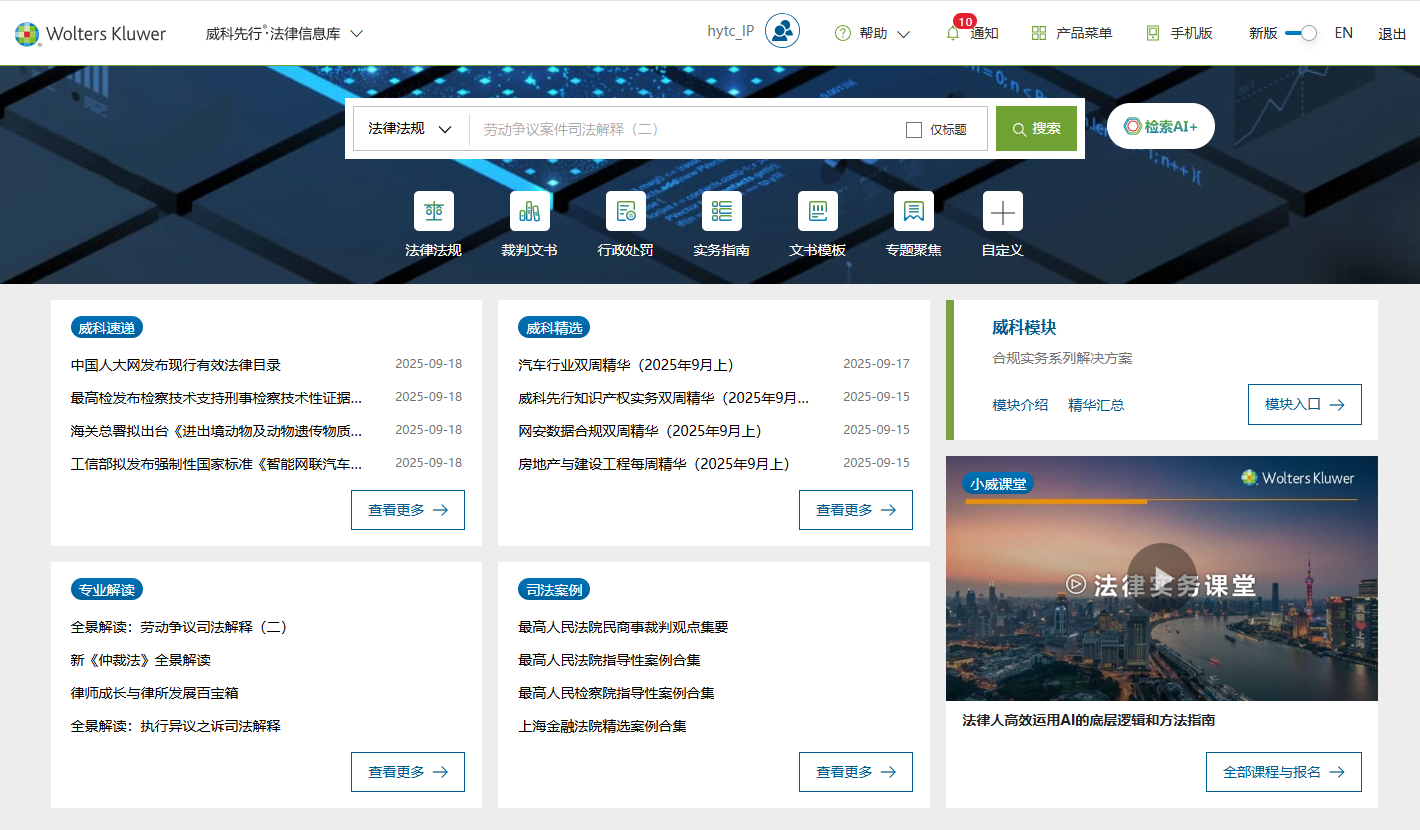Image resolution: width=1420 pixels, height=830 pixels.
Task: Click the 手机版 phone icon
Action: pos(1153,33)
